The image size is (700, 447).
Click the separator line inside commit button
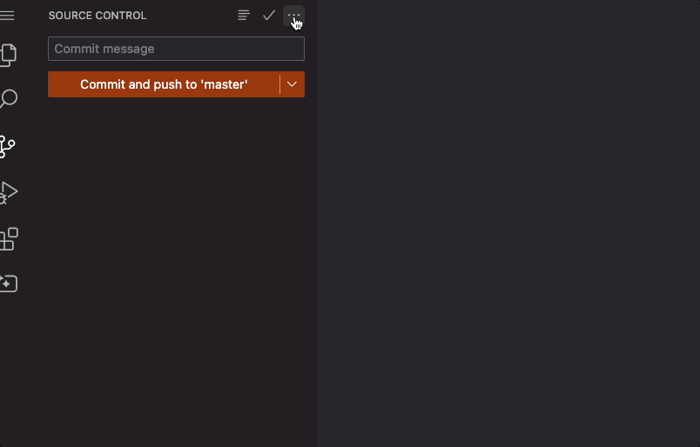pos(280,85)
